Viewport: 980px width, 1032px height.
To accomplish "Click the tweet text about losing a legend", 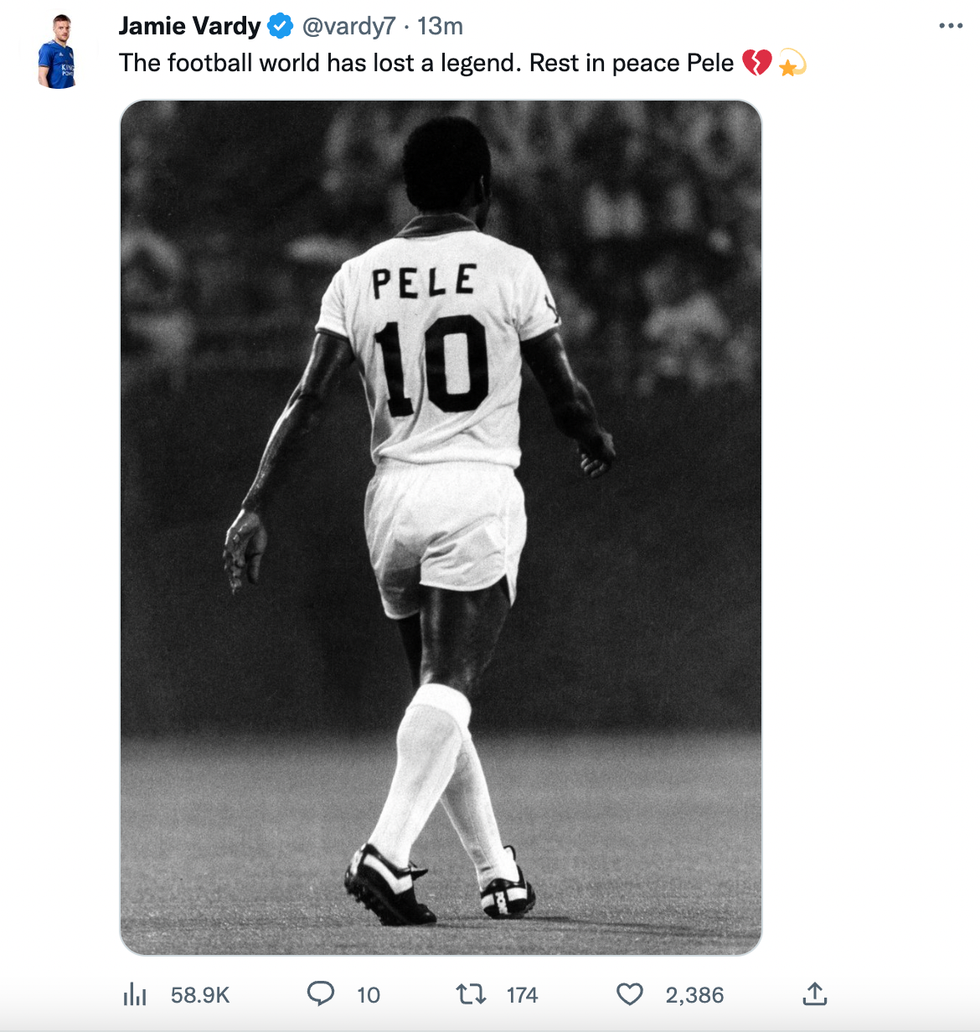I will (x=425, y=63).
